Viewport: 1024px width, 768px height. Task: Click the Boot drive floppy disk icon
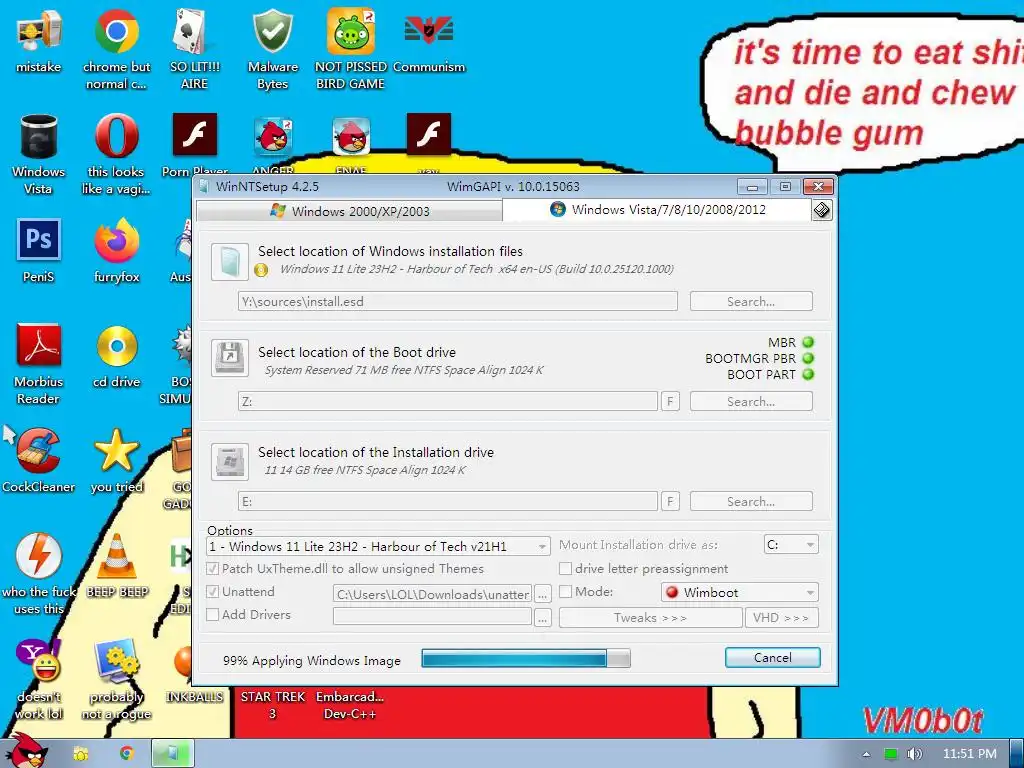pyautogui.click(x=230, y=358)
